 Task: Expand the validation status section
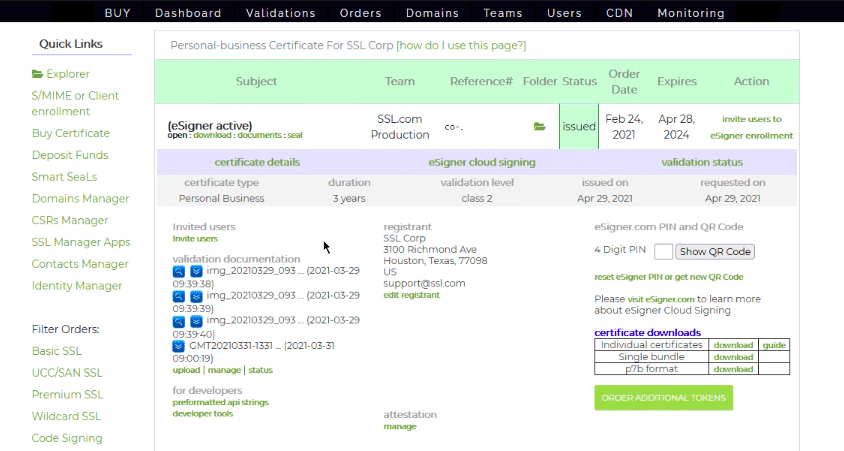[x=701, y=162]
